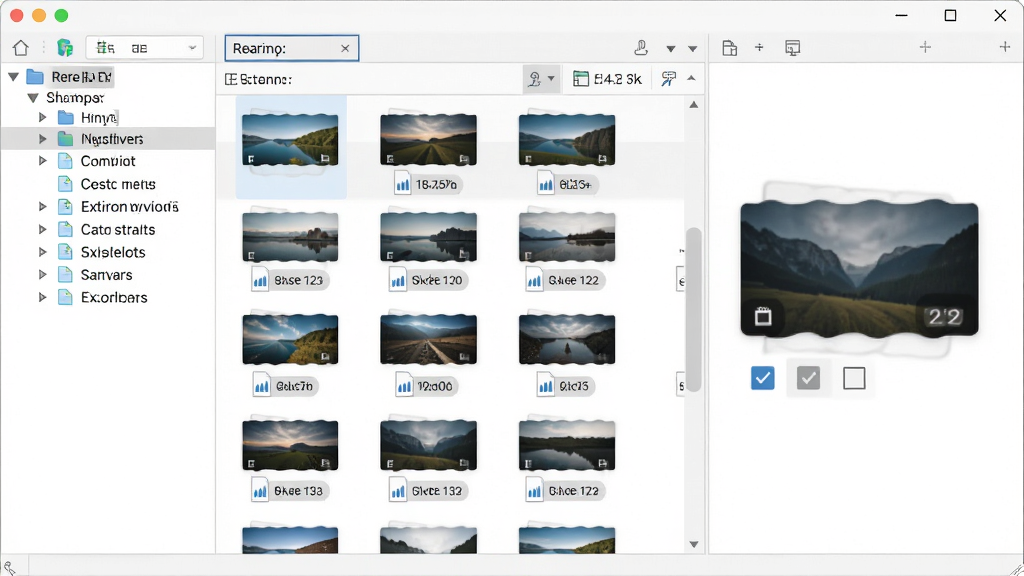Toggle the gray checked checkbox under preview
The width and height of the screenshot is (1024, 576).
click(808, 378)
